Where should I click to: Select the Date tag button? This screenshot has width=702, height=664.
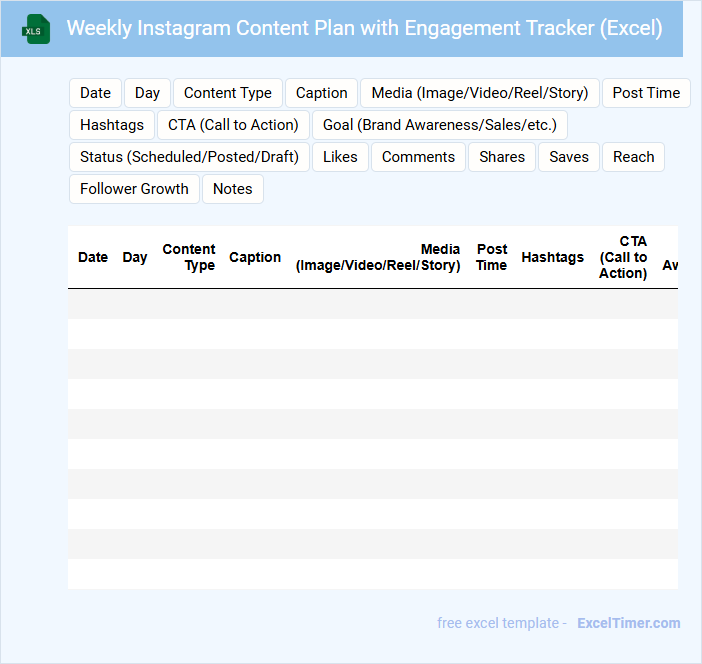click(x=95, y=93)
